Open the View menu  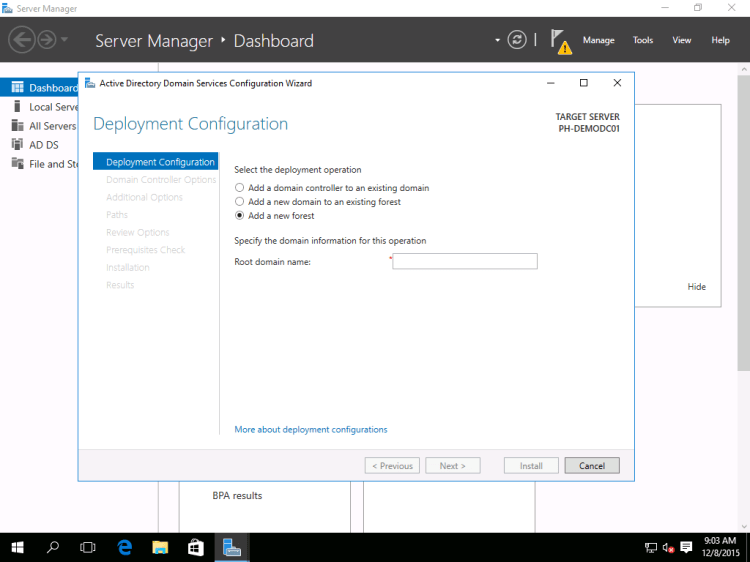pos(681,41)
